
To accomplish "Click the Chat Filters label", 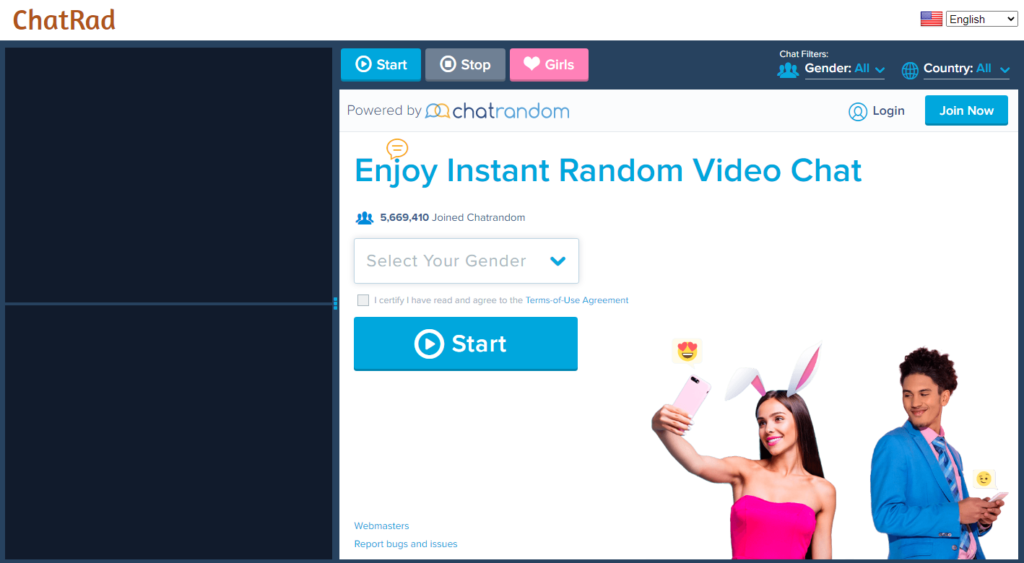I will coord(803,54).
